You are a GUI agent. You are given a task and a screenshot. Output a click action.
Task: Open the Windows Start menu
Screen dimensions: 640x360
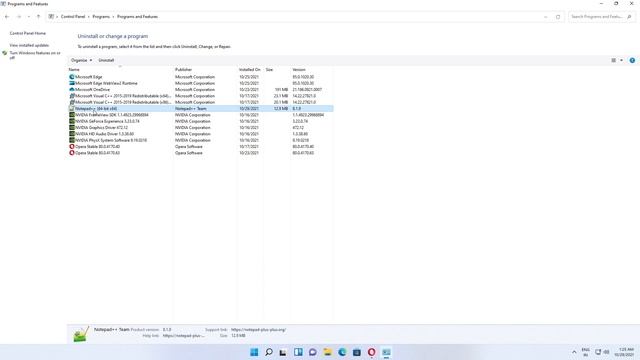(x=254, y=352)
